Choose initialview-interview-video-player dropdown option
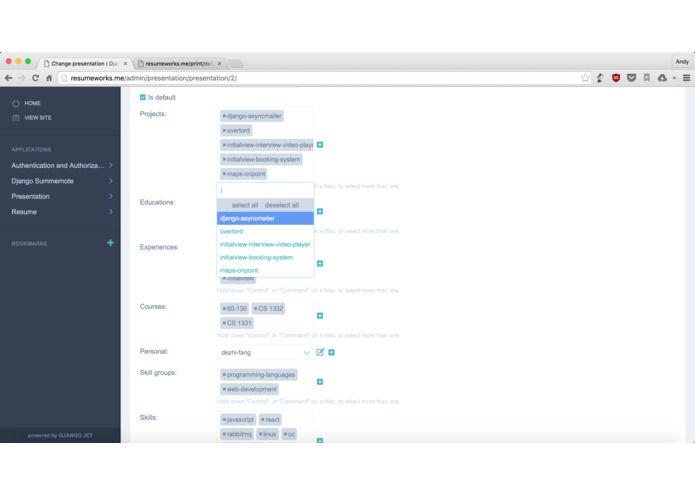695x494 pixels. (x=265, y=244)
